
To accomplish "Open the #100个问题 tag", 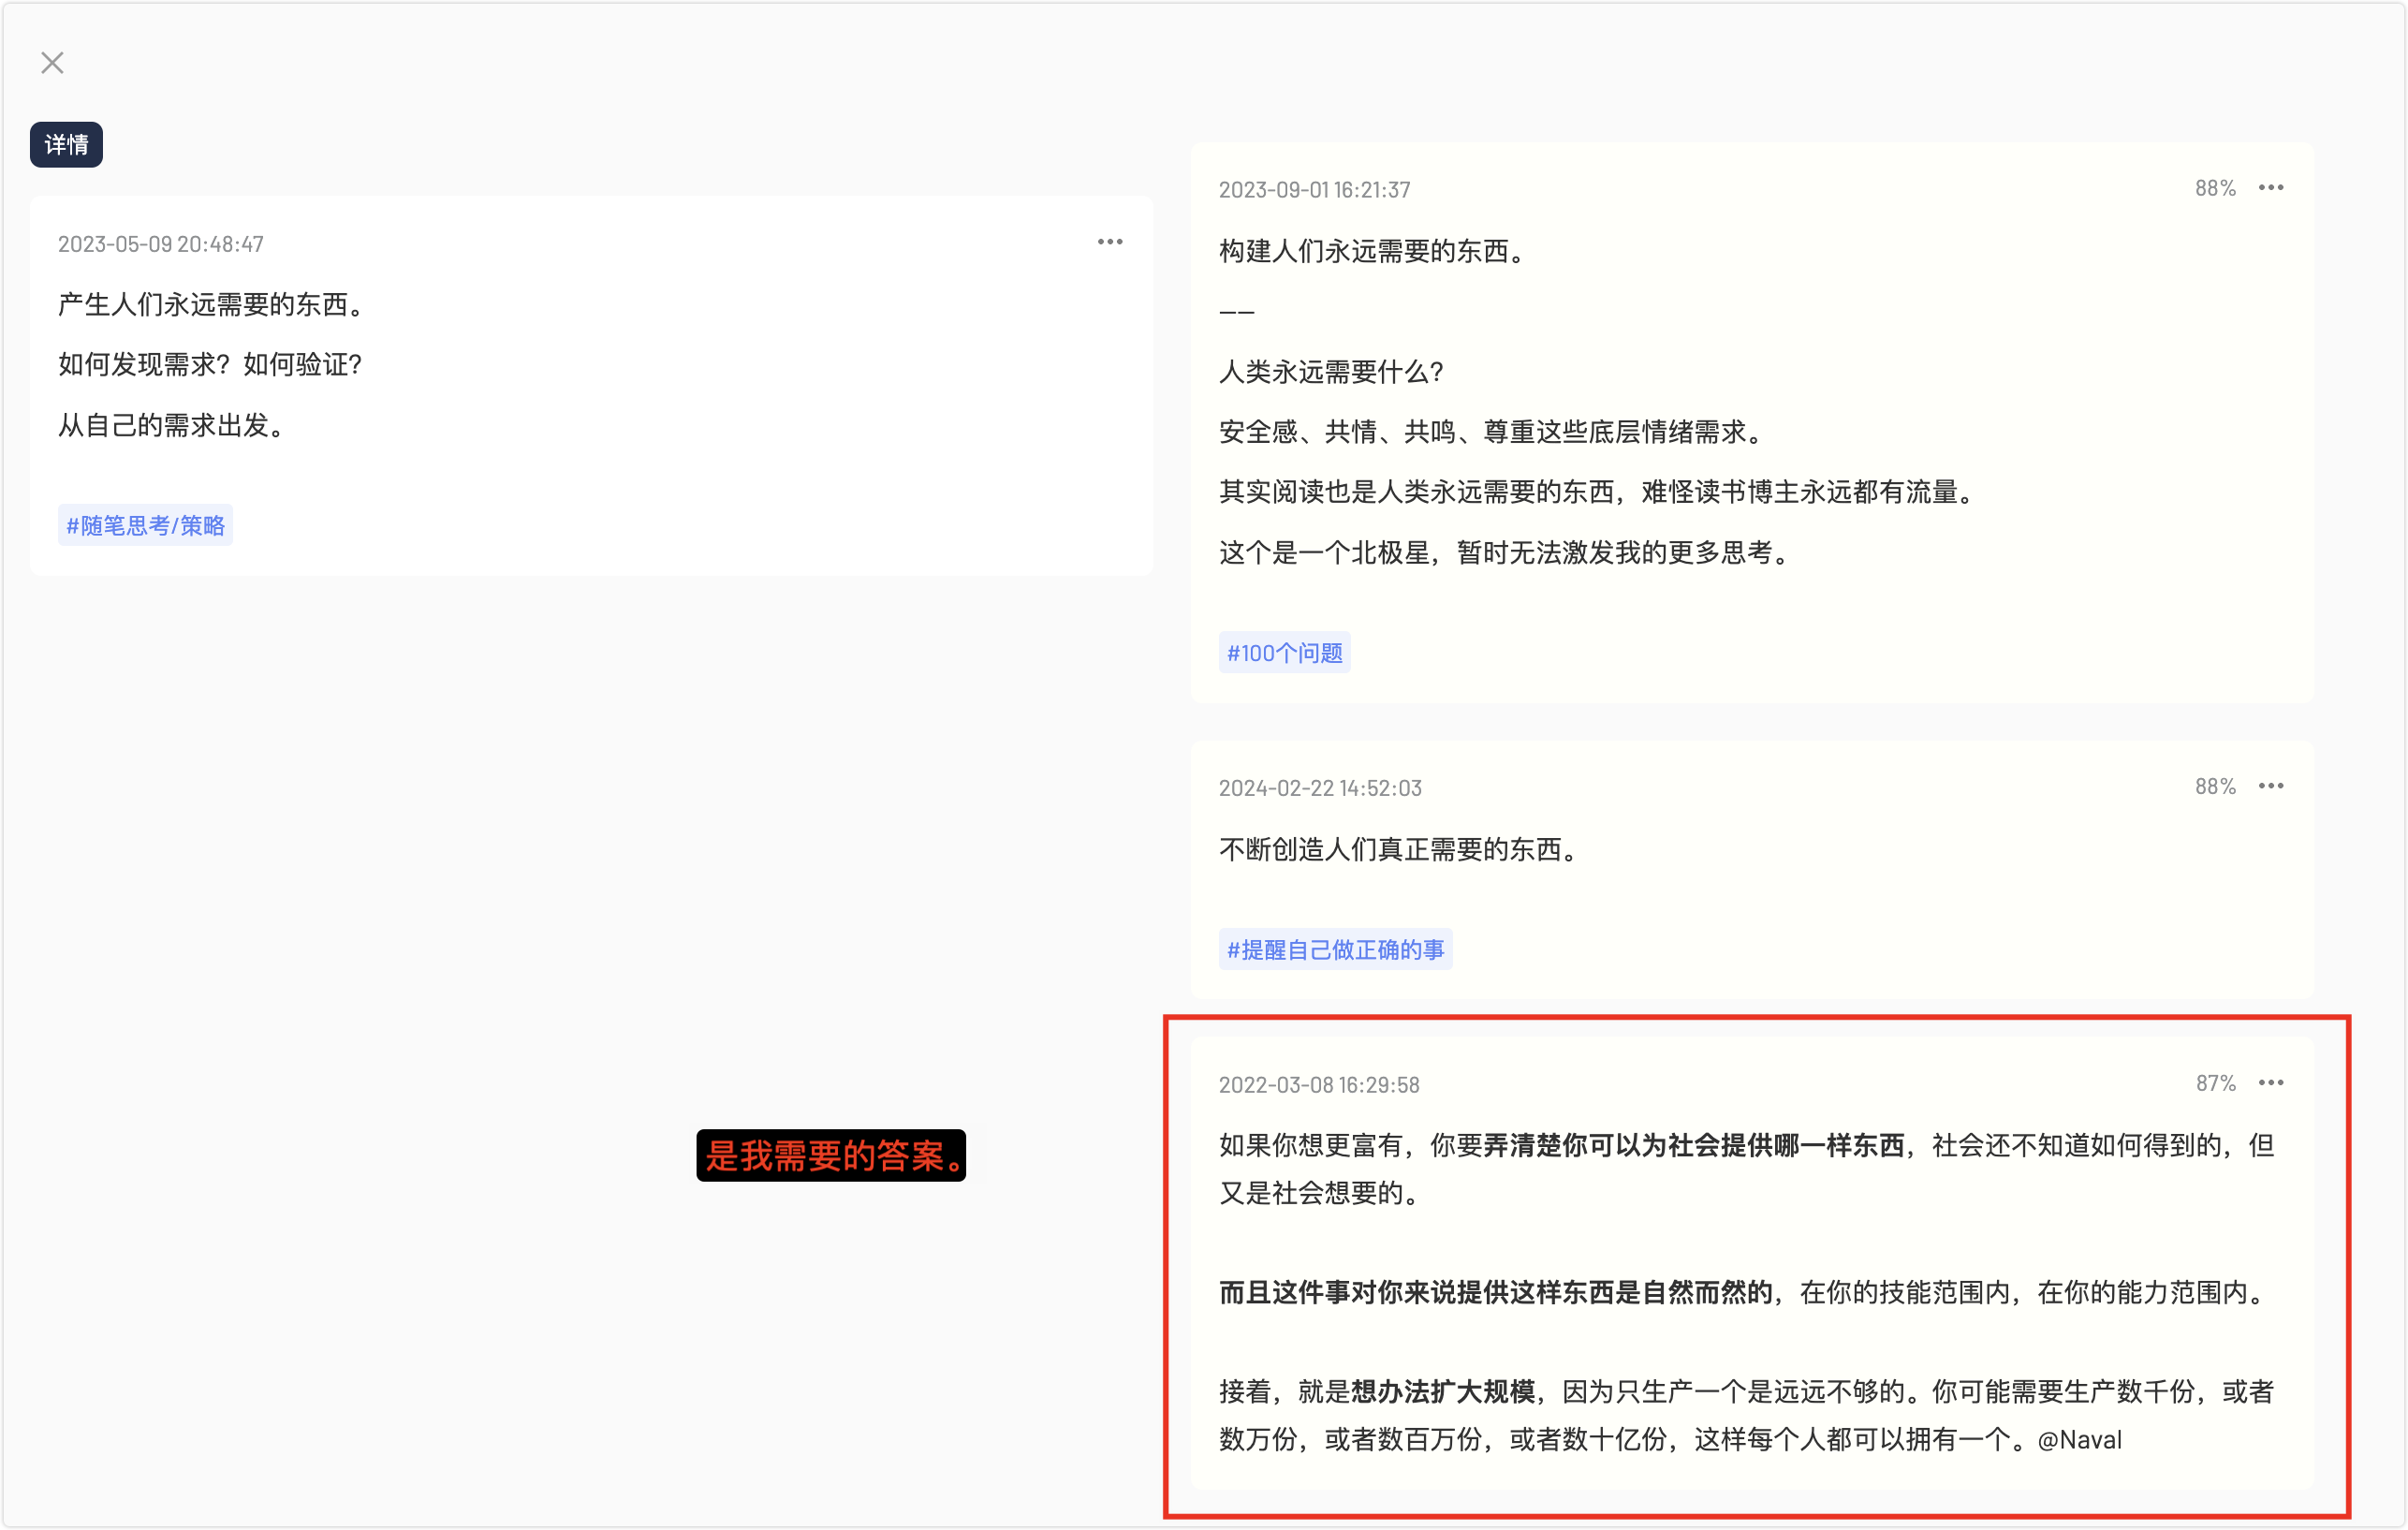I will point(1284,653).
